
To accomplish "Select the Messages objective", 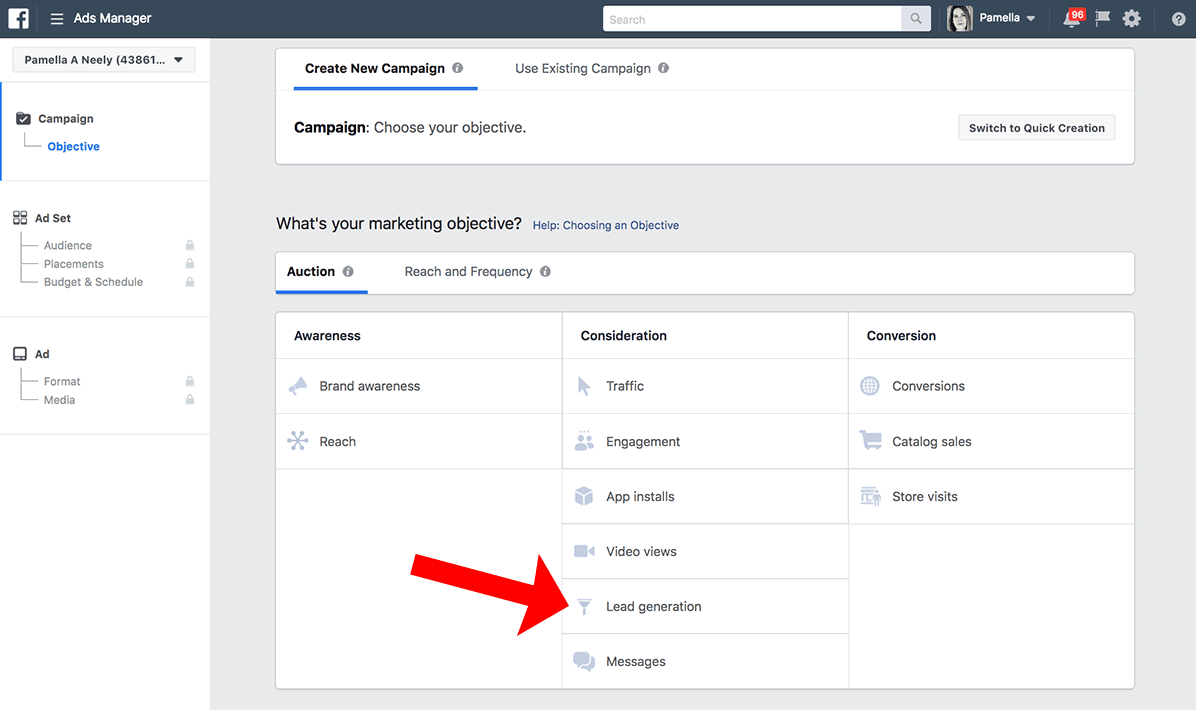I will tap(706, 661).
